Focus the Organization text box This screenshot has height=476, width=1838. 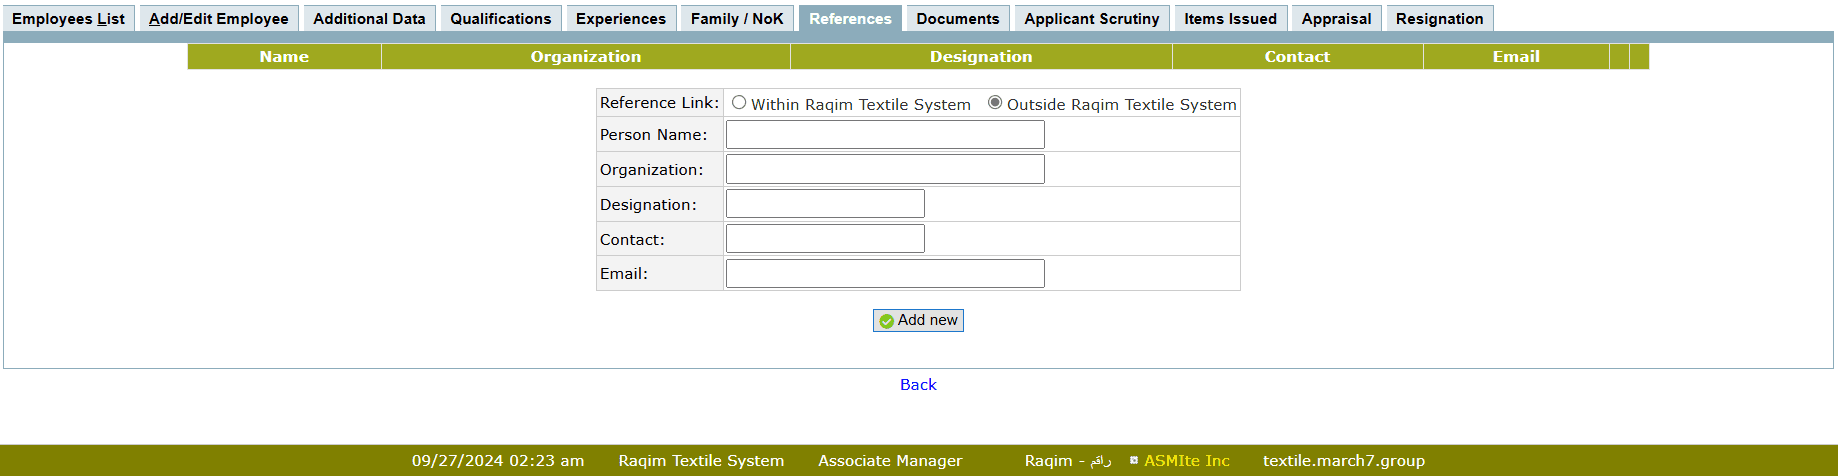tap(885, 169)
